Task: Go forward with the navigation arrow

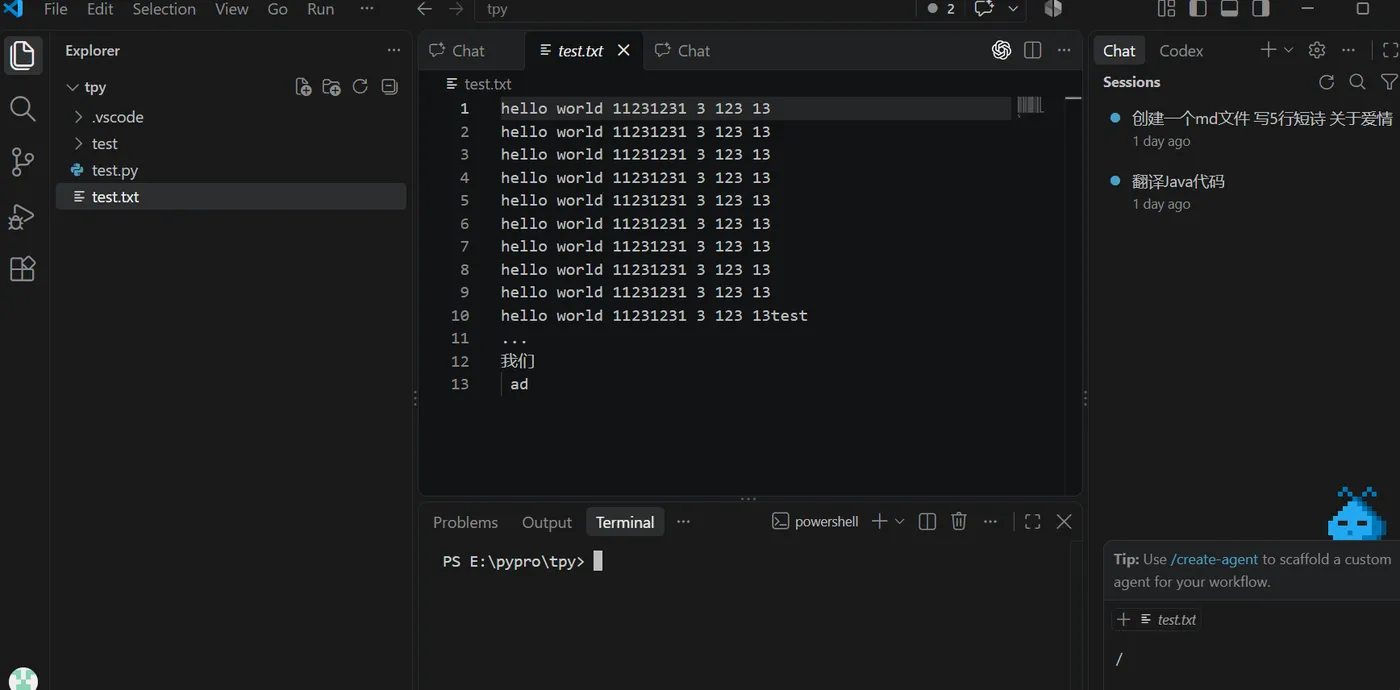Action: [x=456, y=9]
